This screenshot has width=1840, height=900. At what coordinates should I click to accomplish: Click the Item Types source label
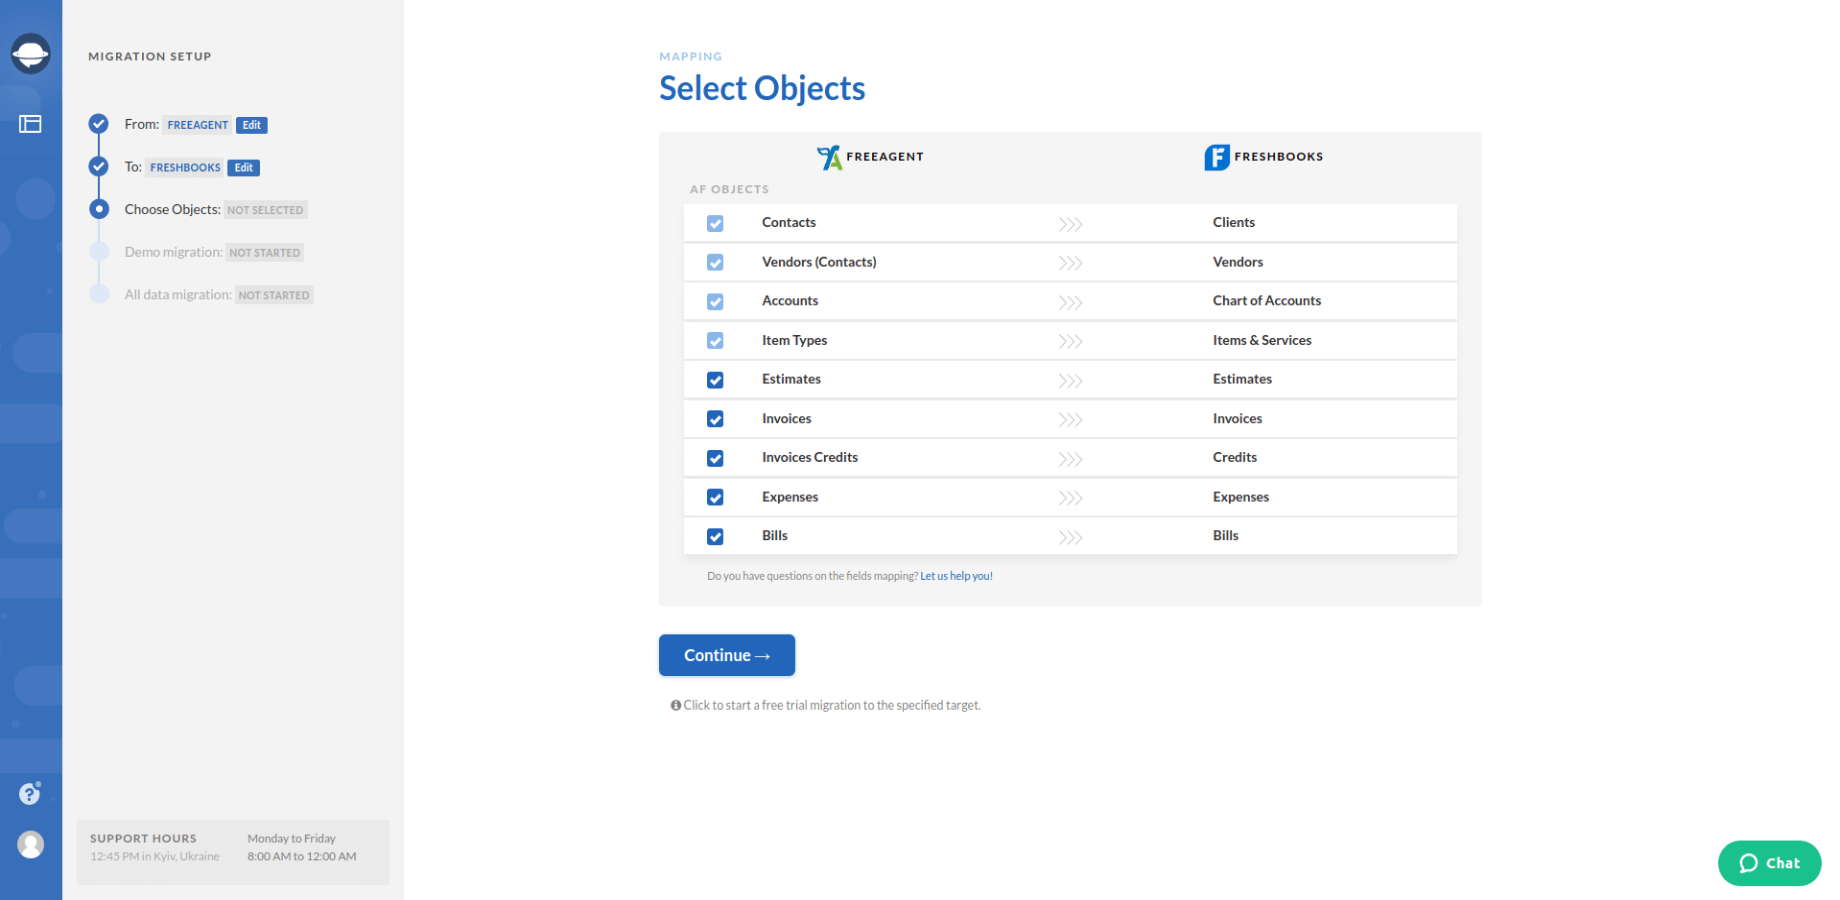click(x=795, y=340)
